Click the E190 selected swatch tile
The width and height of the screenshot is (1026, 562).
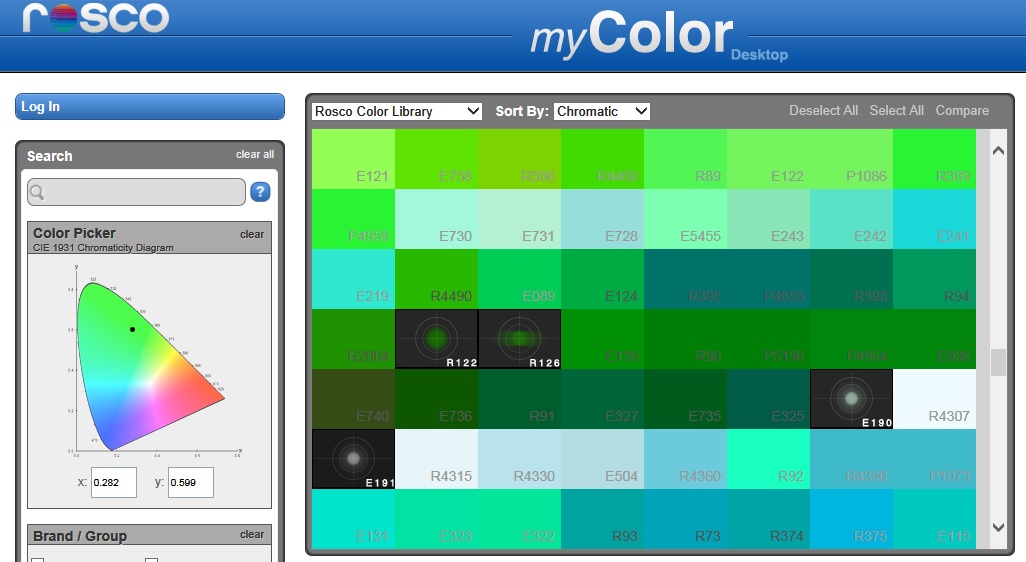click(851, 399)
